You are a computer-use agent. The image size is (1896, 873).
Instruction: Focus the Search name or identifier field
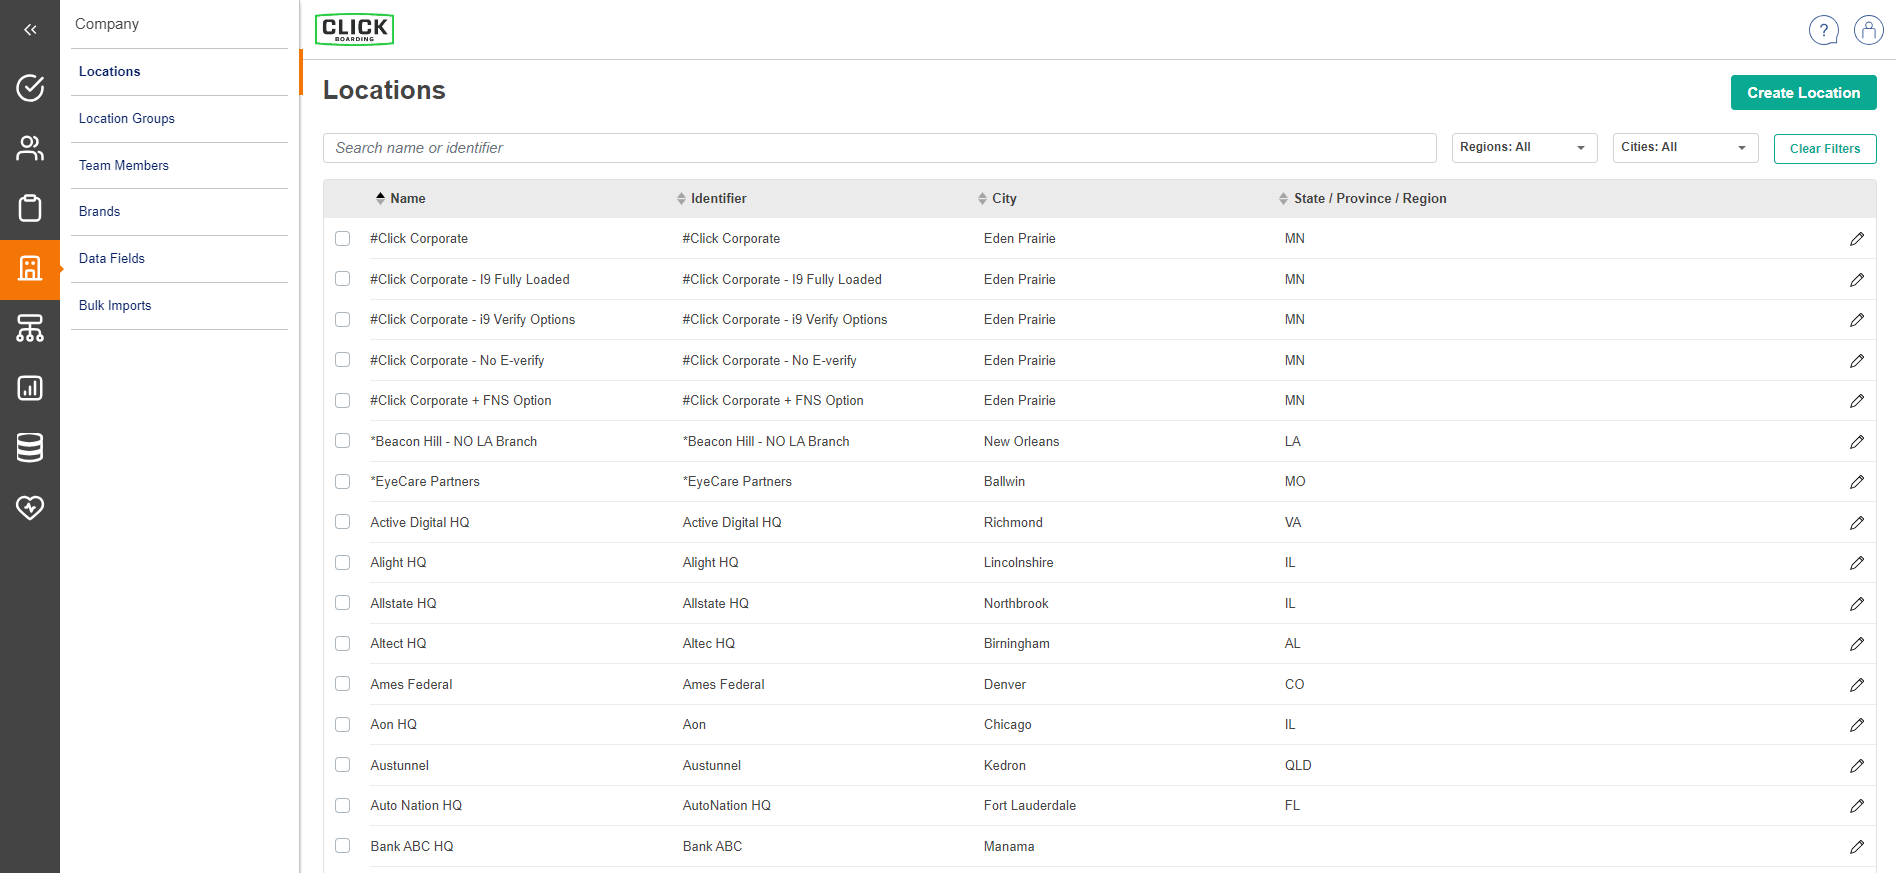point(879,148)
